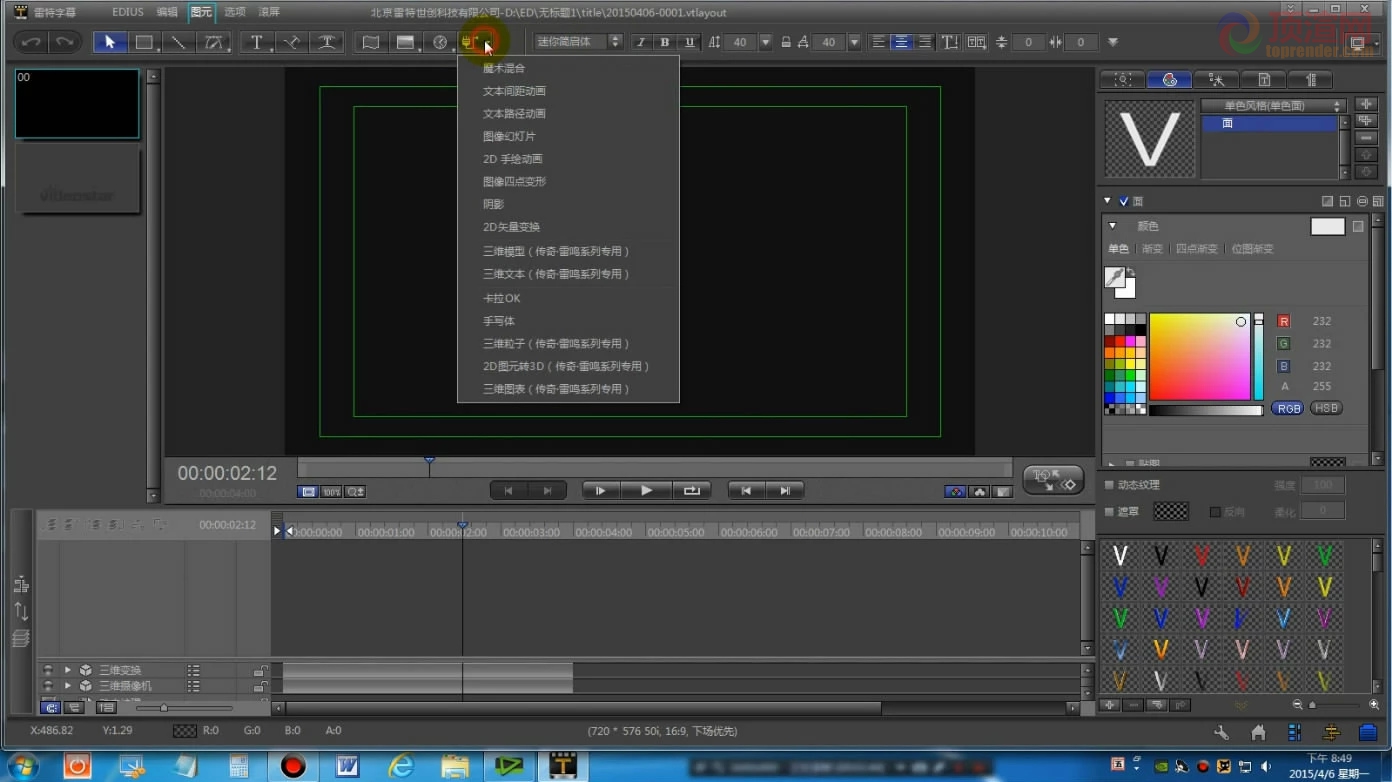Open the 单色风格(单色面) style dropdown
Viewport: 1392px width, 782px height.
pos(1273,105)
